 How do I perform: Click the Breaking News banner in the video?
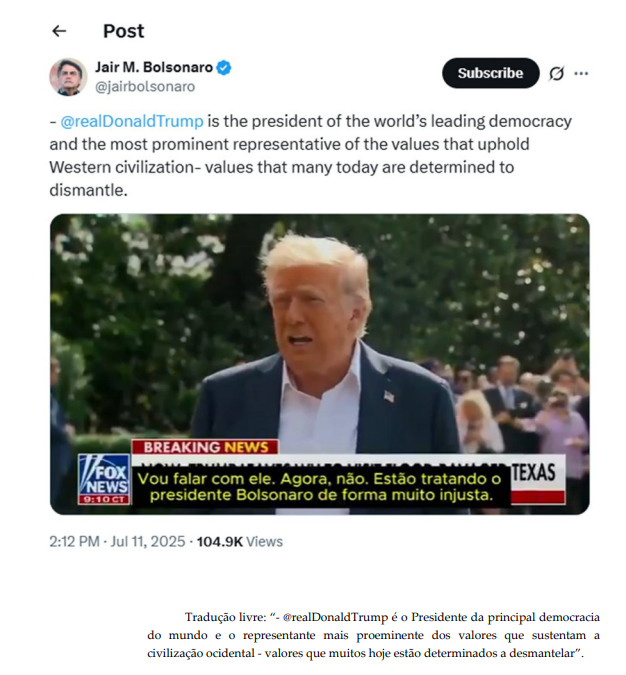(x=205, y=447)
